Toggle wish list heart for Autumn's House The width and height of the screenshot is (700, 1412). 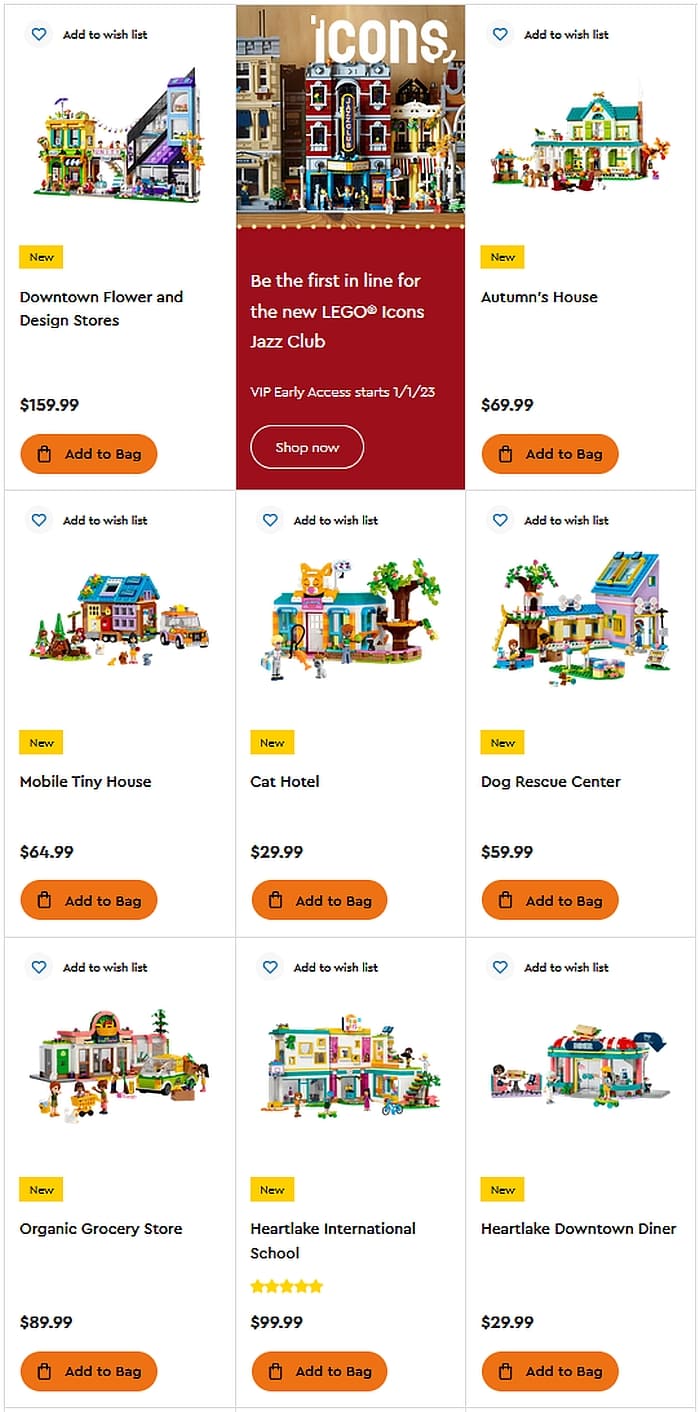500,34
